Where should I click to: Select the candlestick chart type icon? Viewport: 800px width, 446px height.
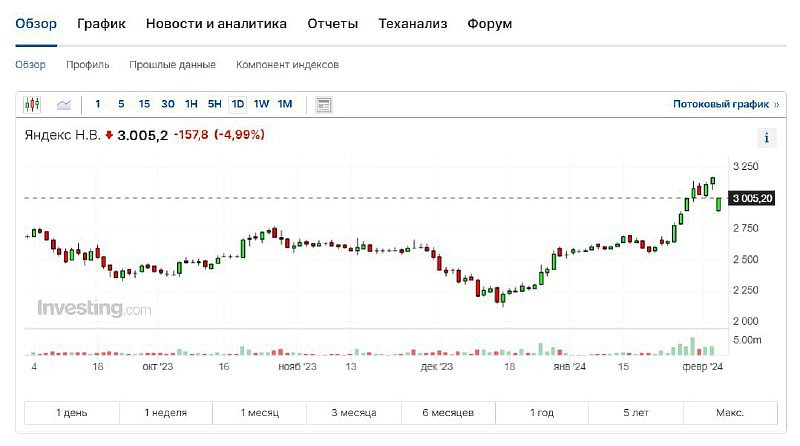[33, 104]
